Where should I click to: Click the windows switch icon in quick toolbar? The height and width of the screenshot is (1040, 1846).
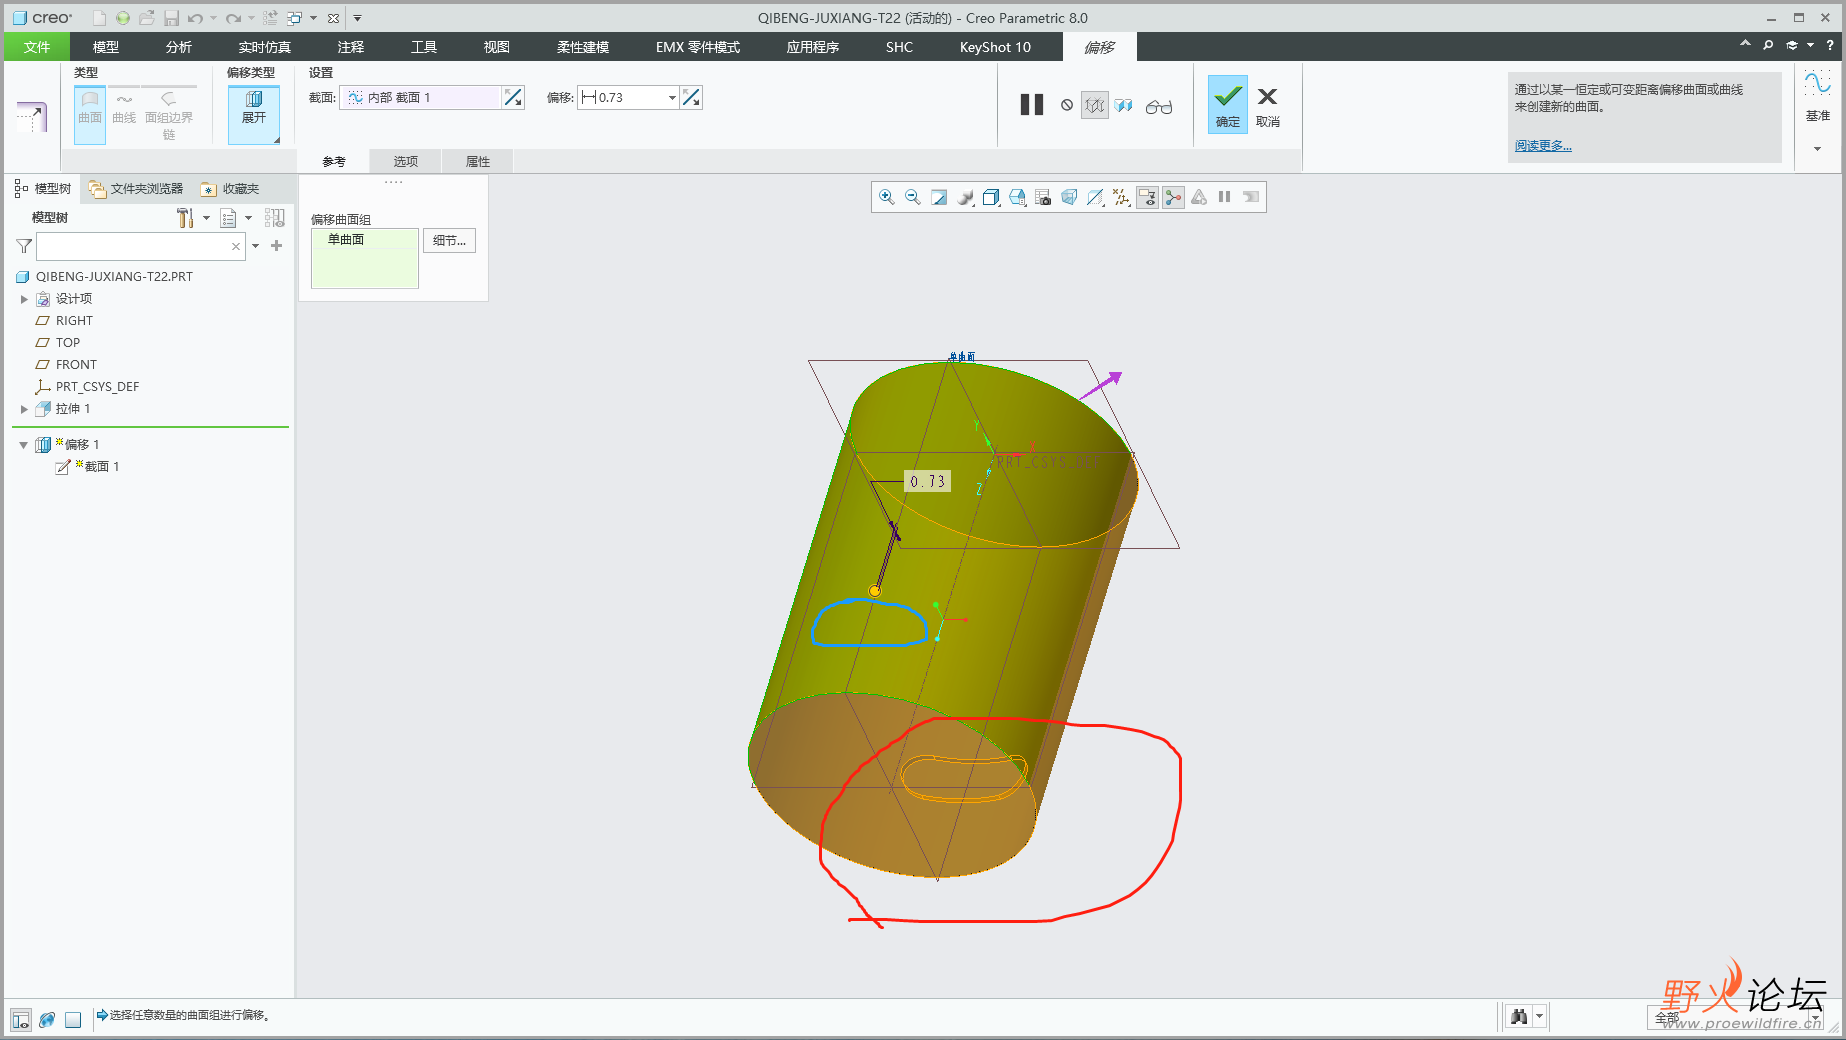pos(294,18)
